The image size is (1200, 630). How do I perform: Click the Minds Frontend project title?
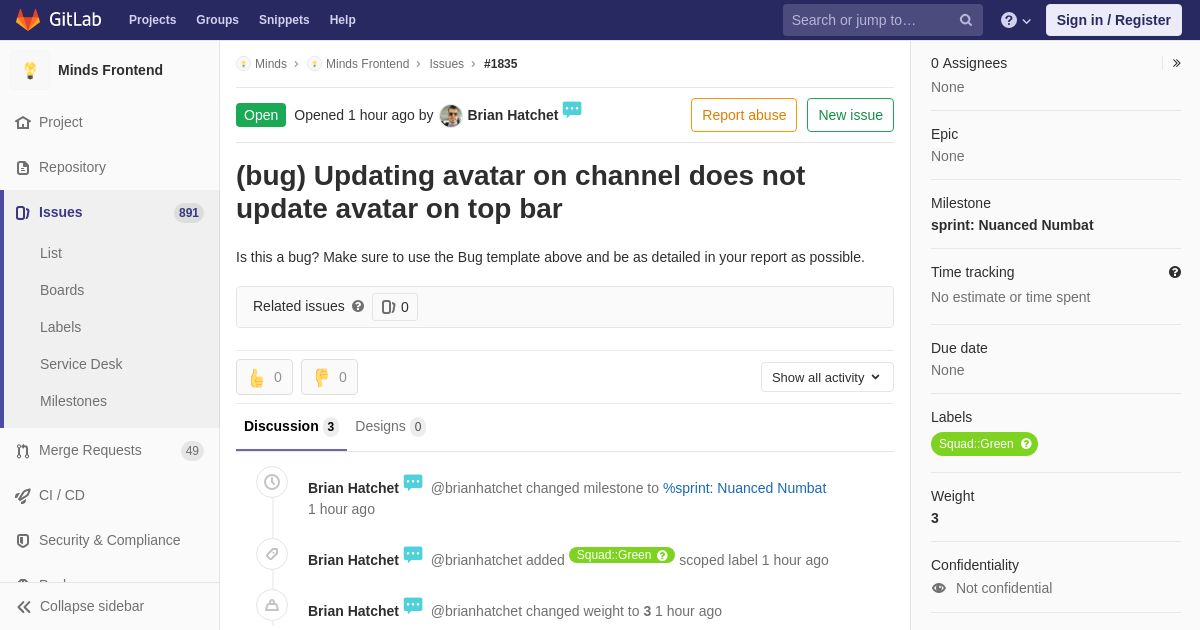(x=110, y=70)
